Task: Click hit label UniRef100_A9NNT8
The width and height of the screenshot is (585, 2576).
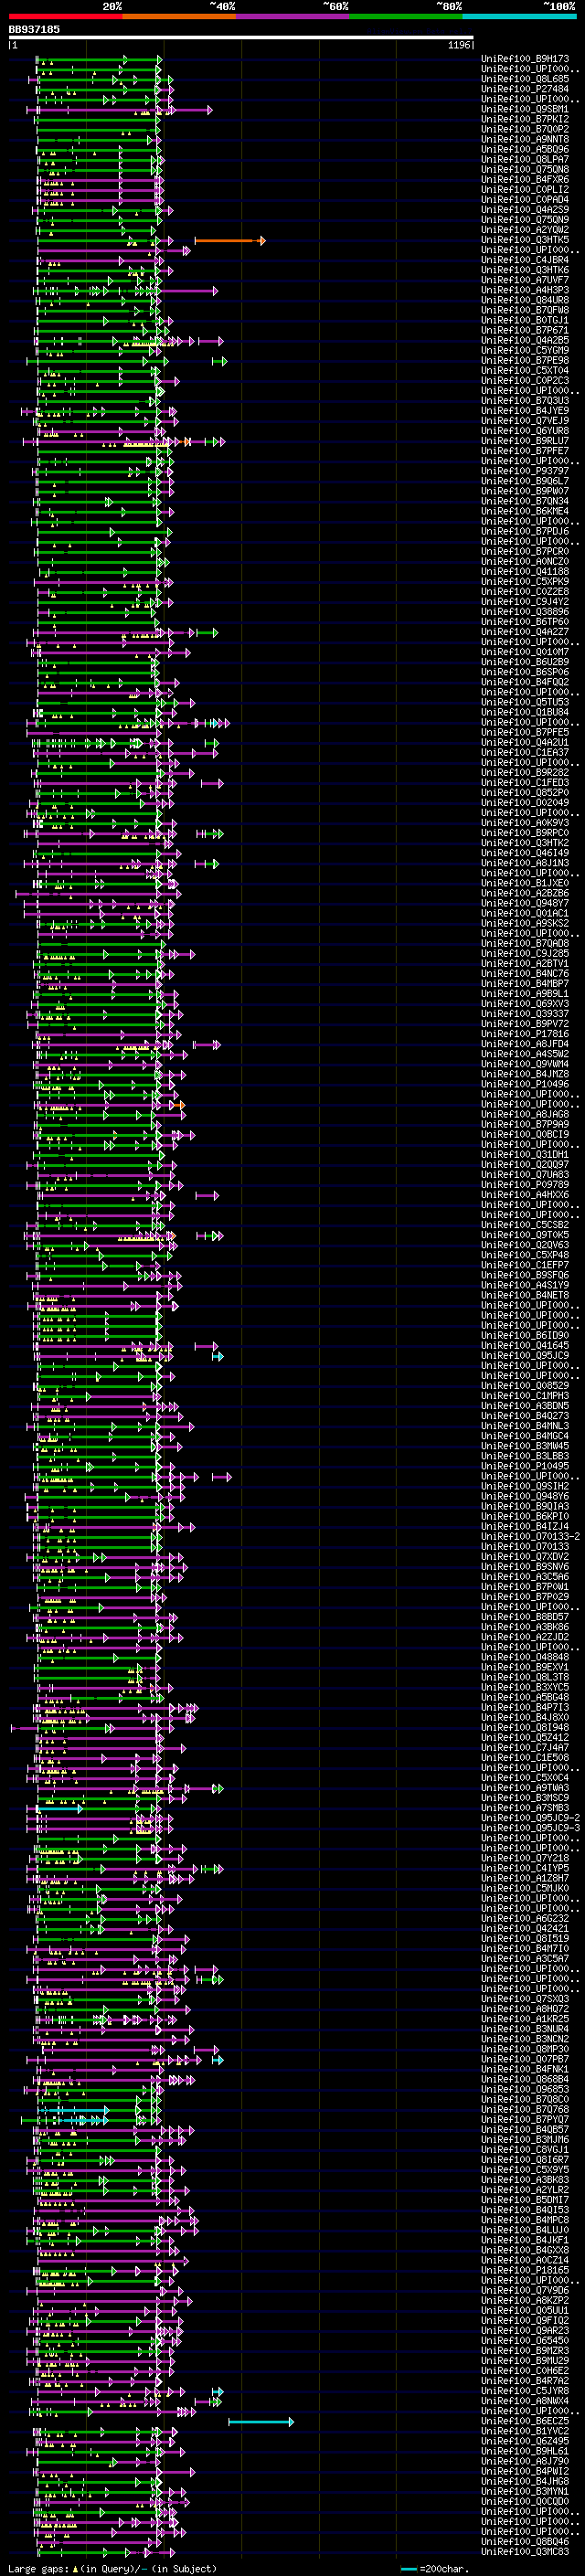Action: click(525, 139)
